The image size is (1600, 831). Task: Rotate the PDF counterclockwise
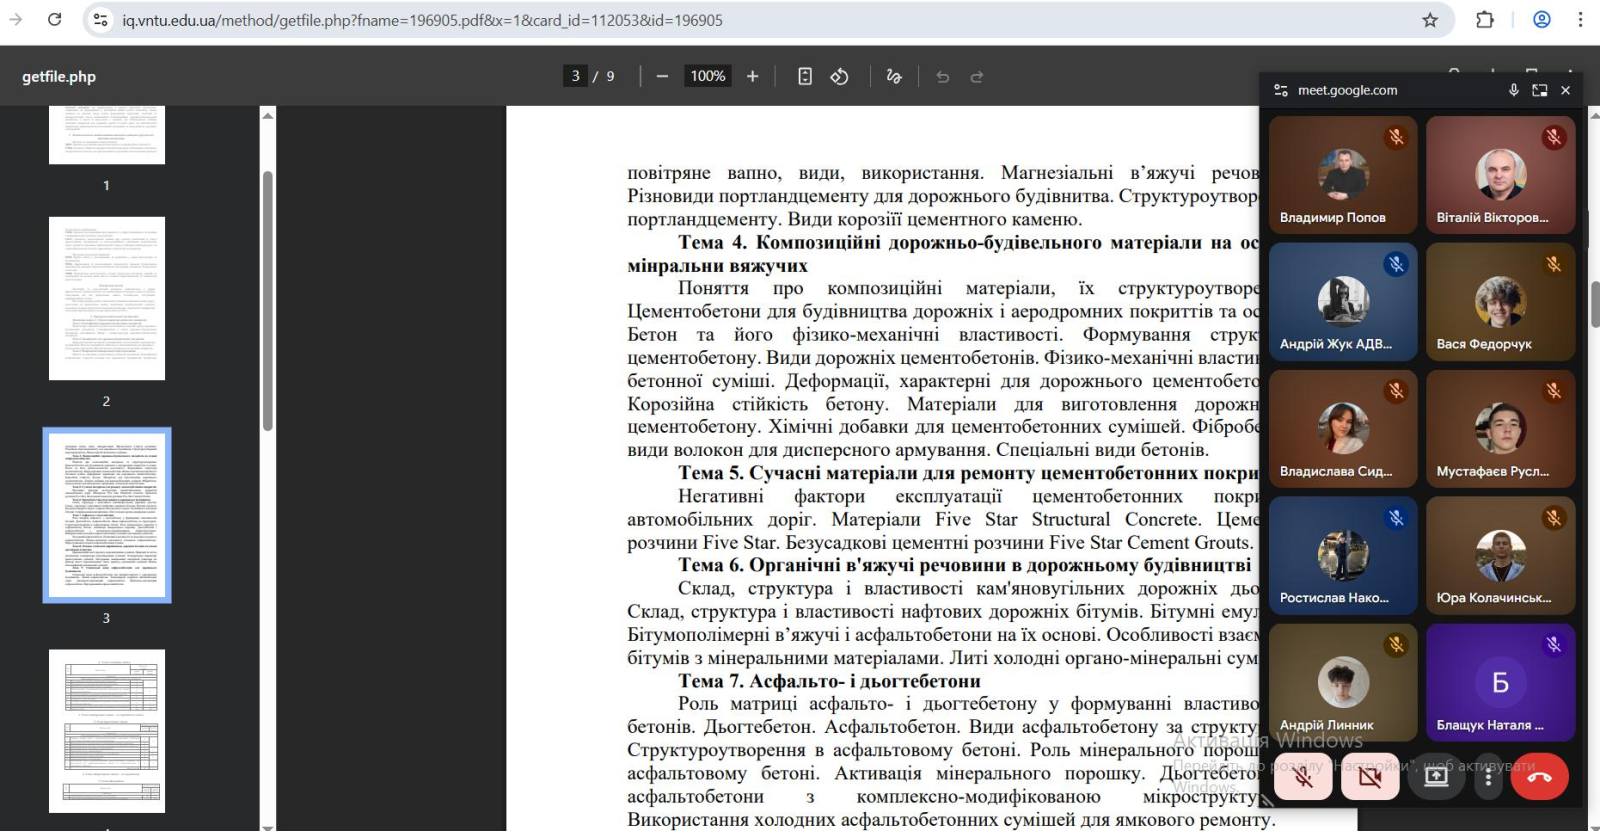click(x=839, y=77)
